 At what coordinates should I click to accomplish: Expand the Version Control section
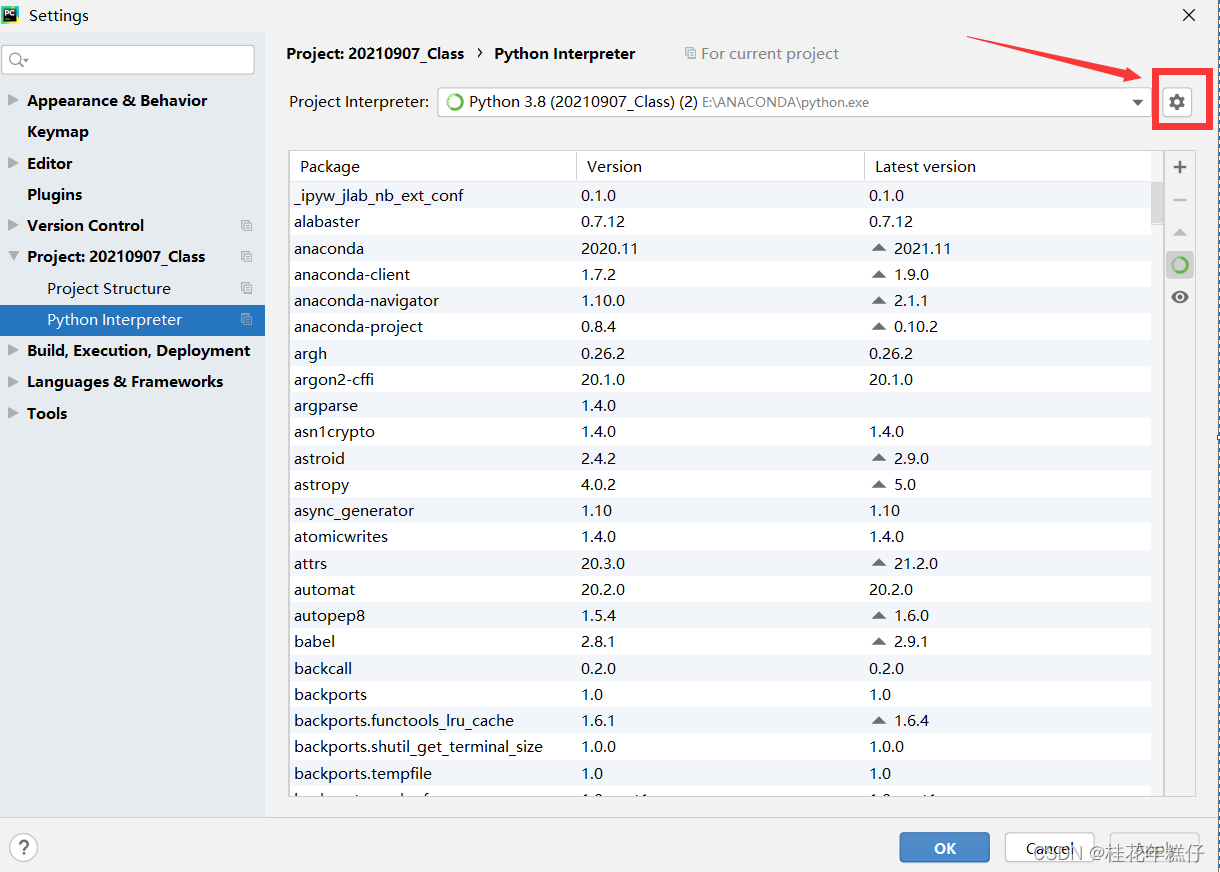[13, 225]
